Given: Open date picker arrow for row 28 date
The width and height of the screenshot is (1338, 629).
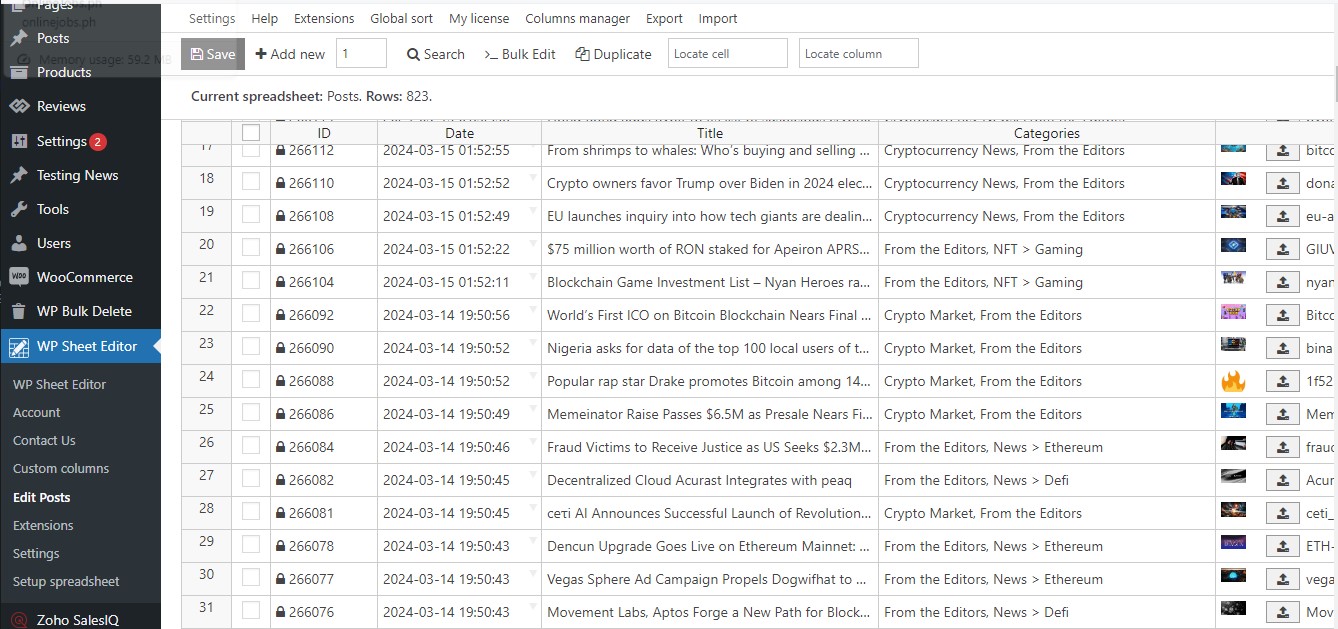Looking at the screenshot, I should click(x=533, y=507).
